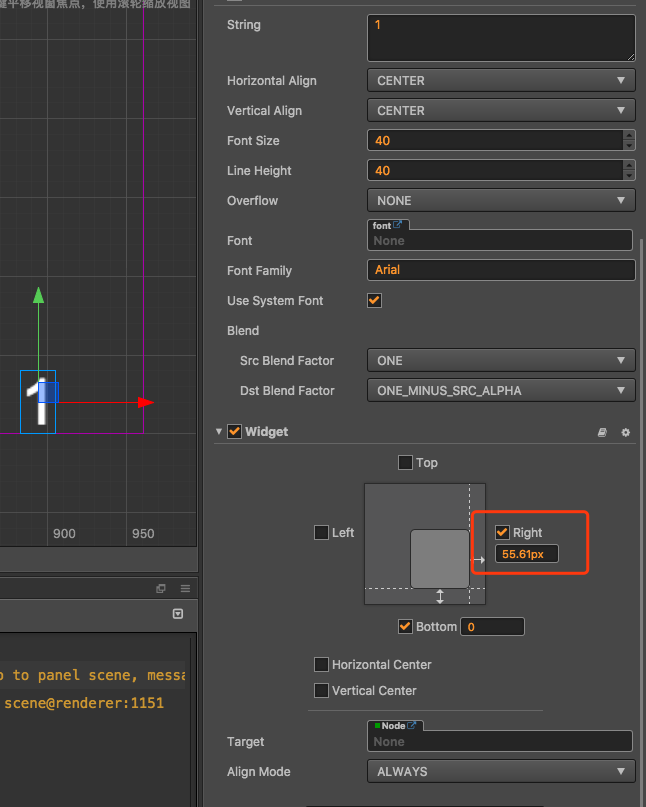Enable the Vertical Center checkbox
646x807 pixels.
tap(321, 690)
